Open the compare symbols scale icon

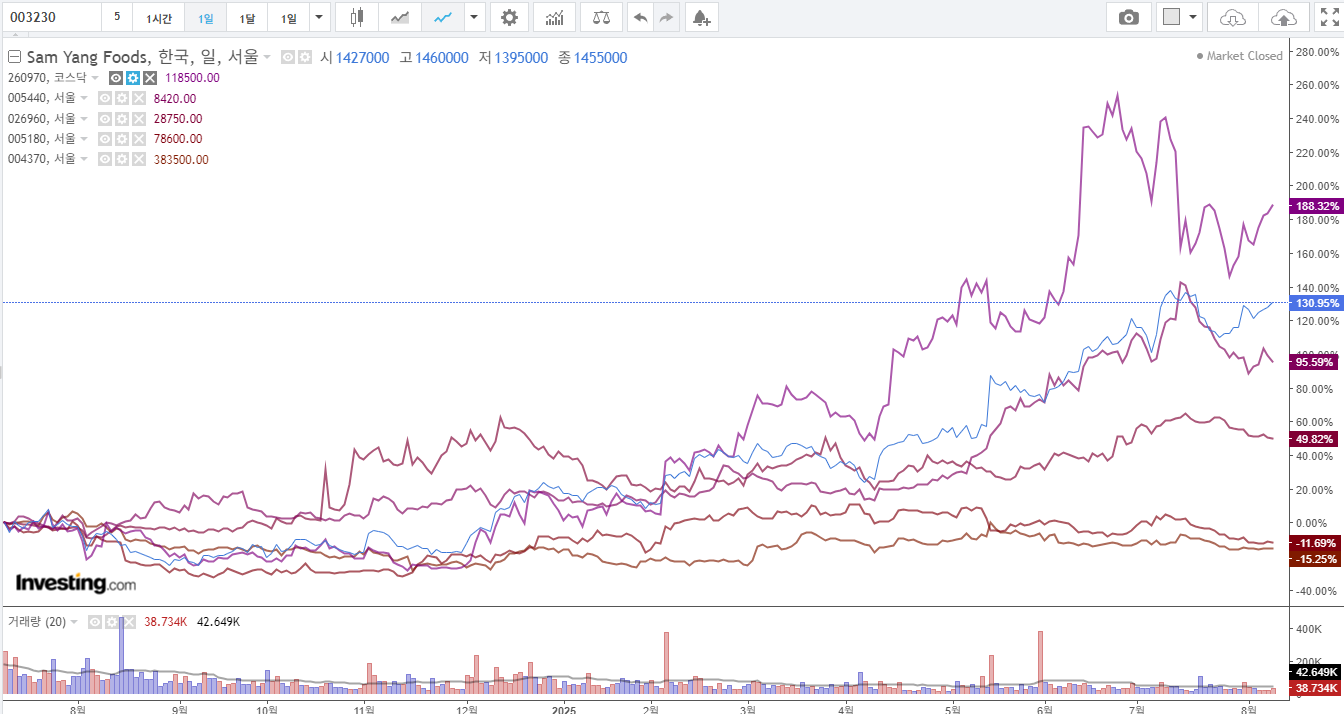pos(601,17)
